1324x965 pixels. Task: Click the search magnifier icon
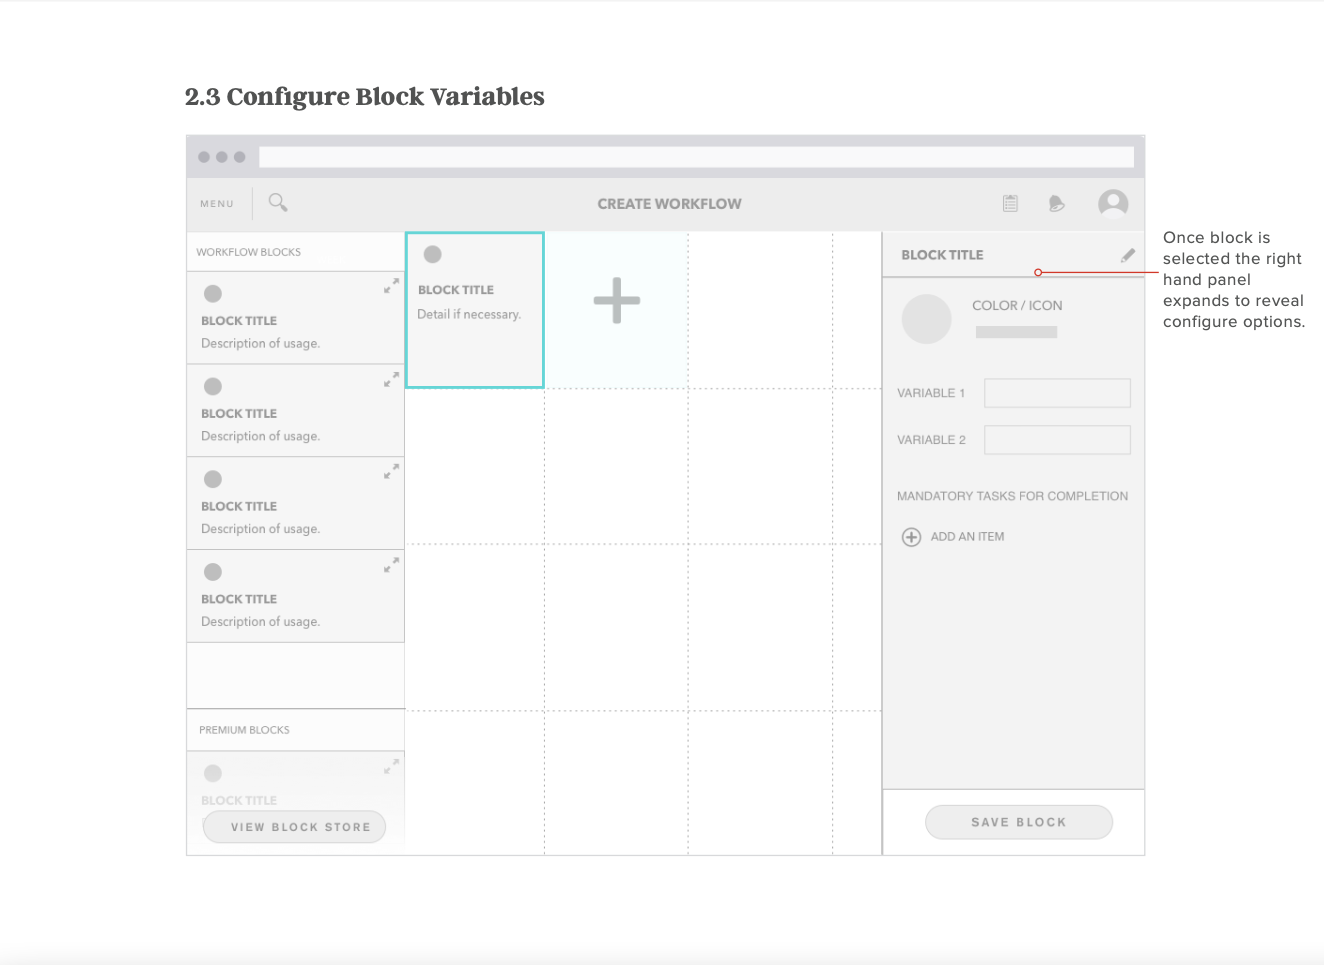click(x=278, y=203)
